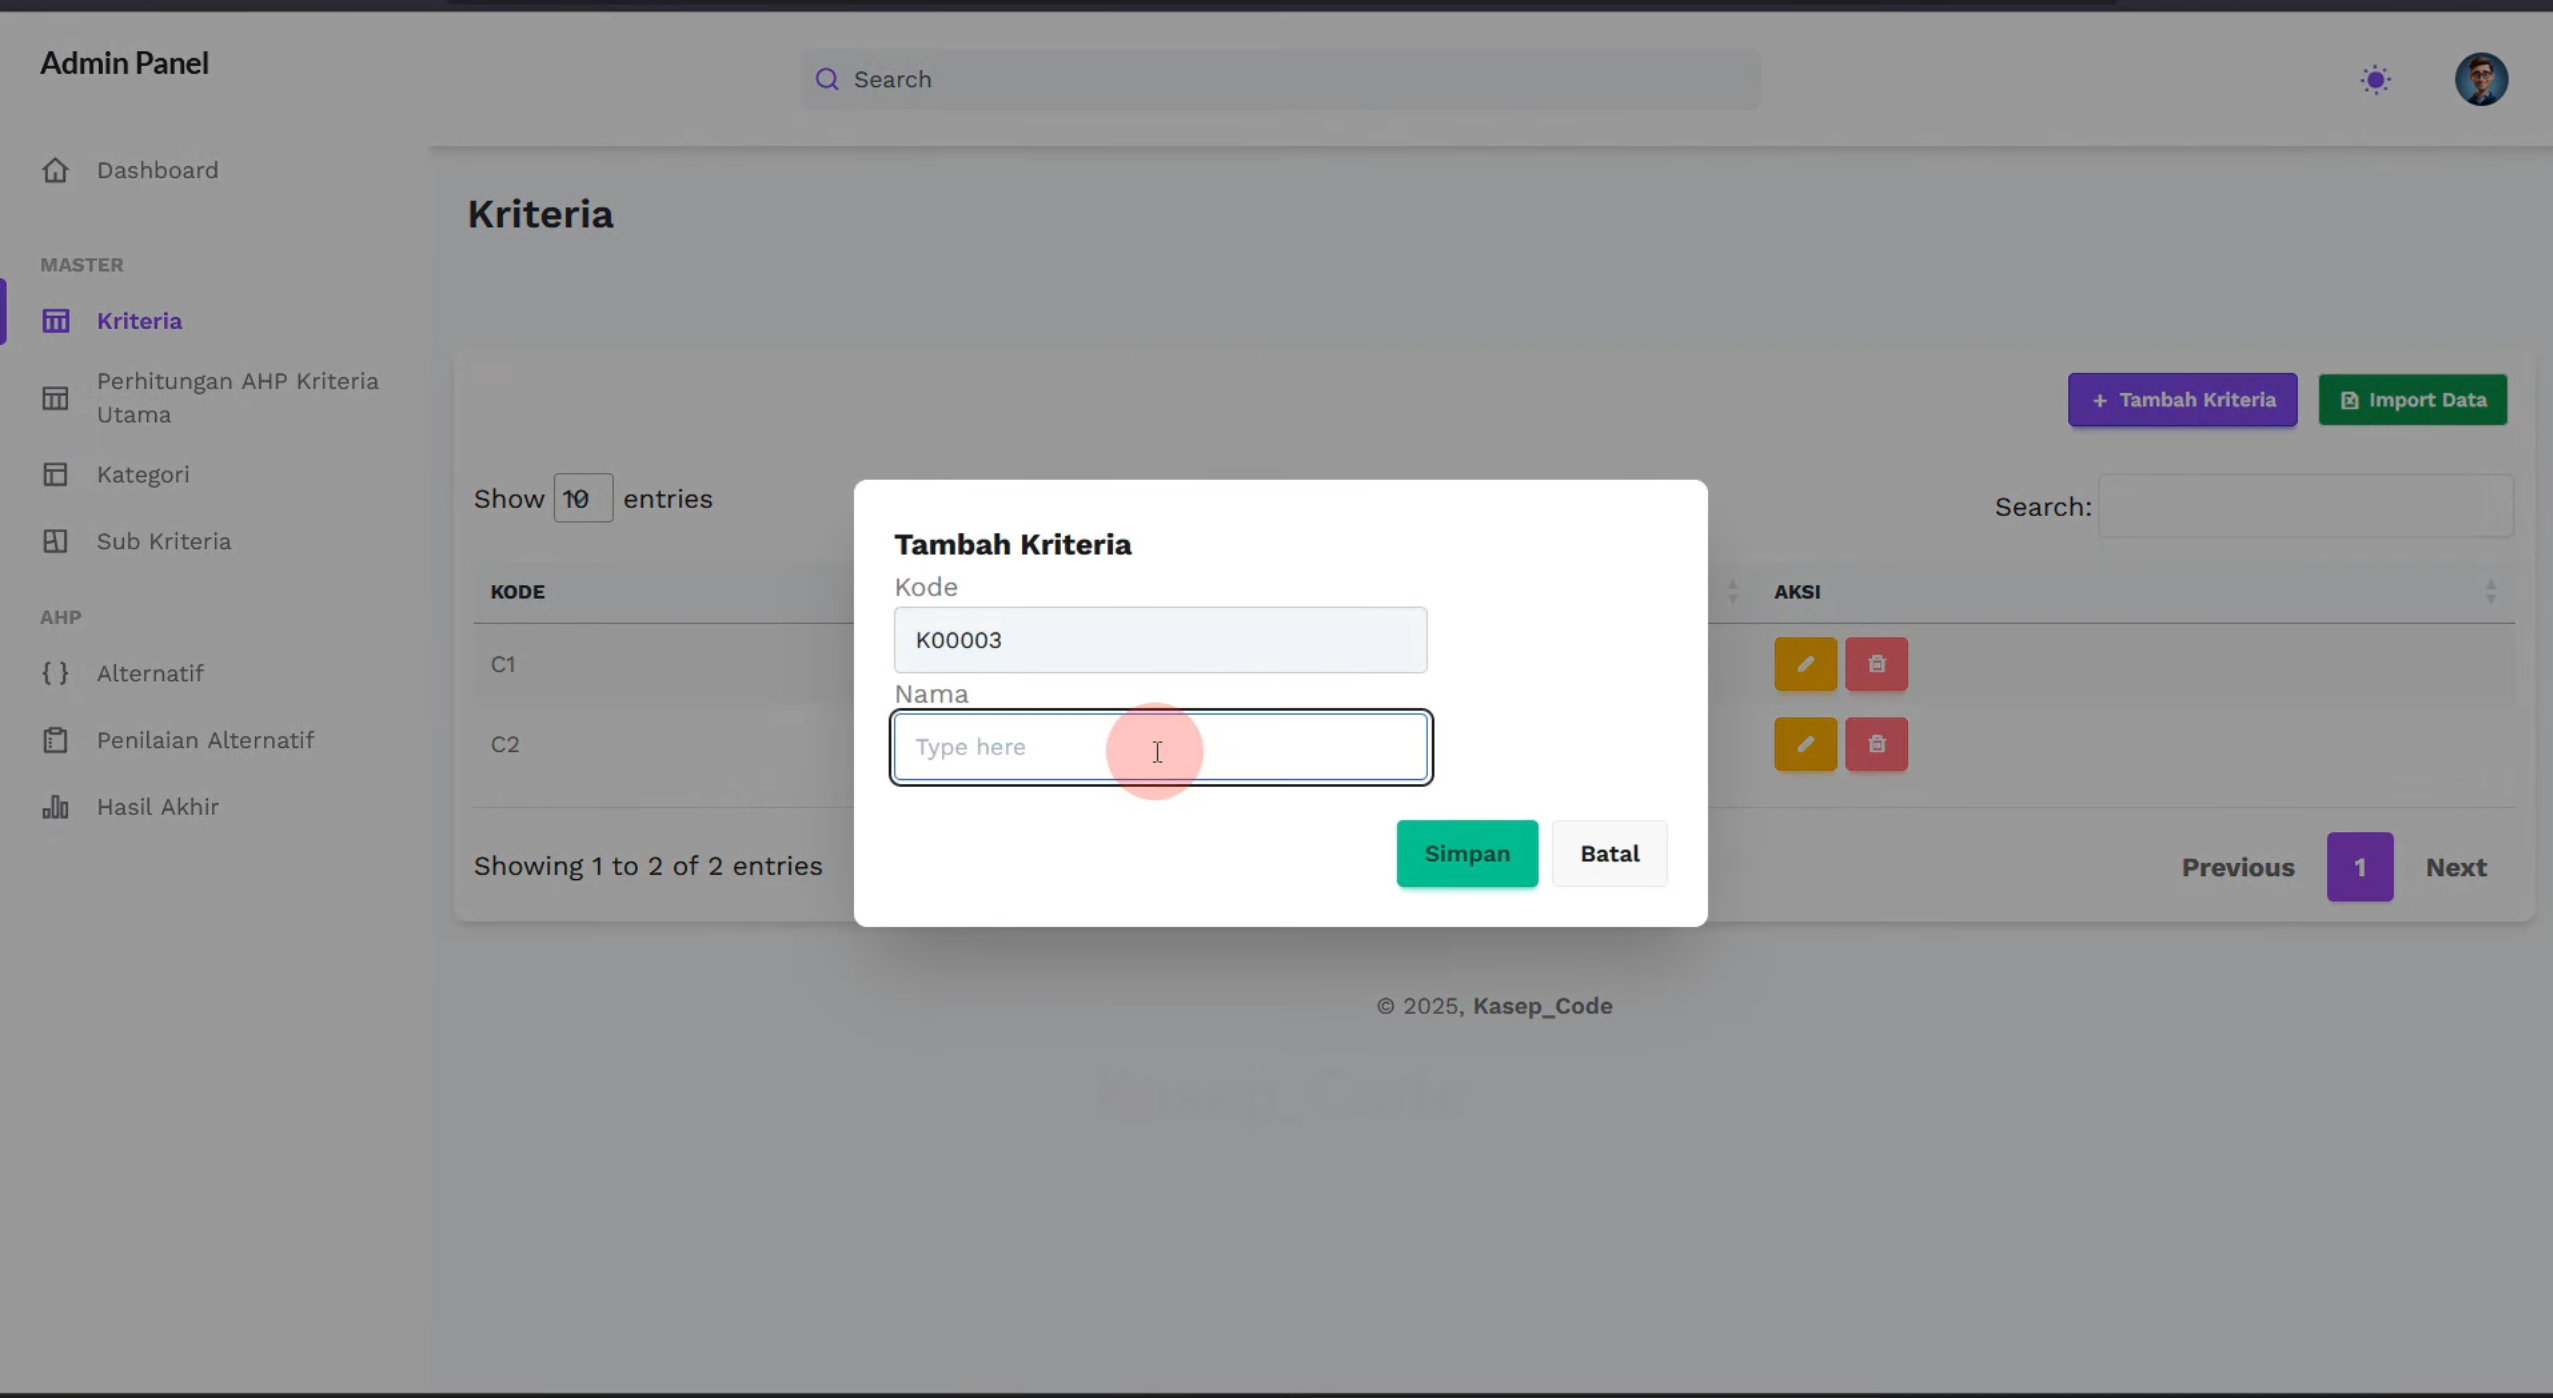Click the Tambah Kriteria button

click(x=2182, y=400)
